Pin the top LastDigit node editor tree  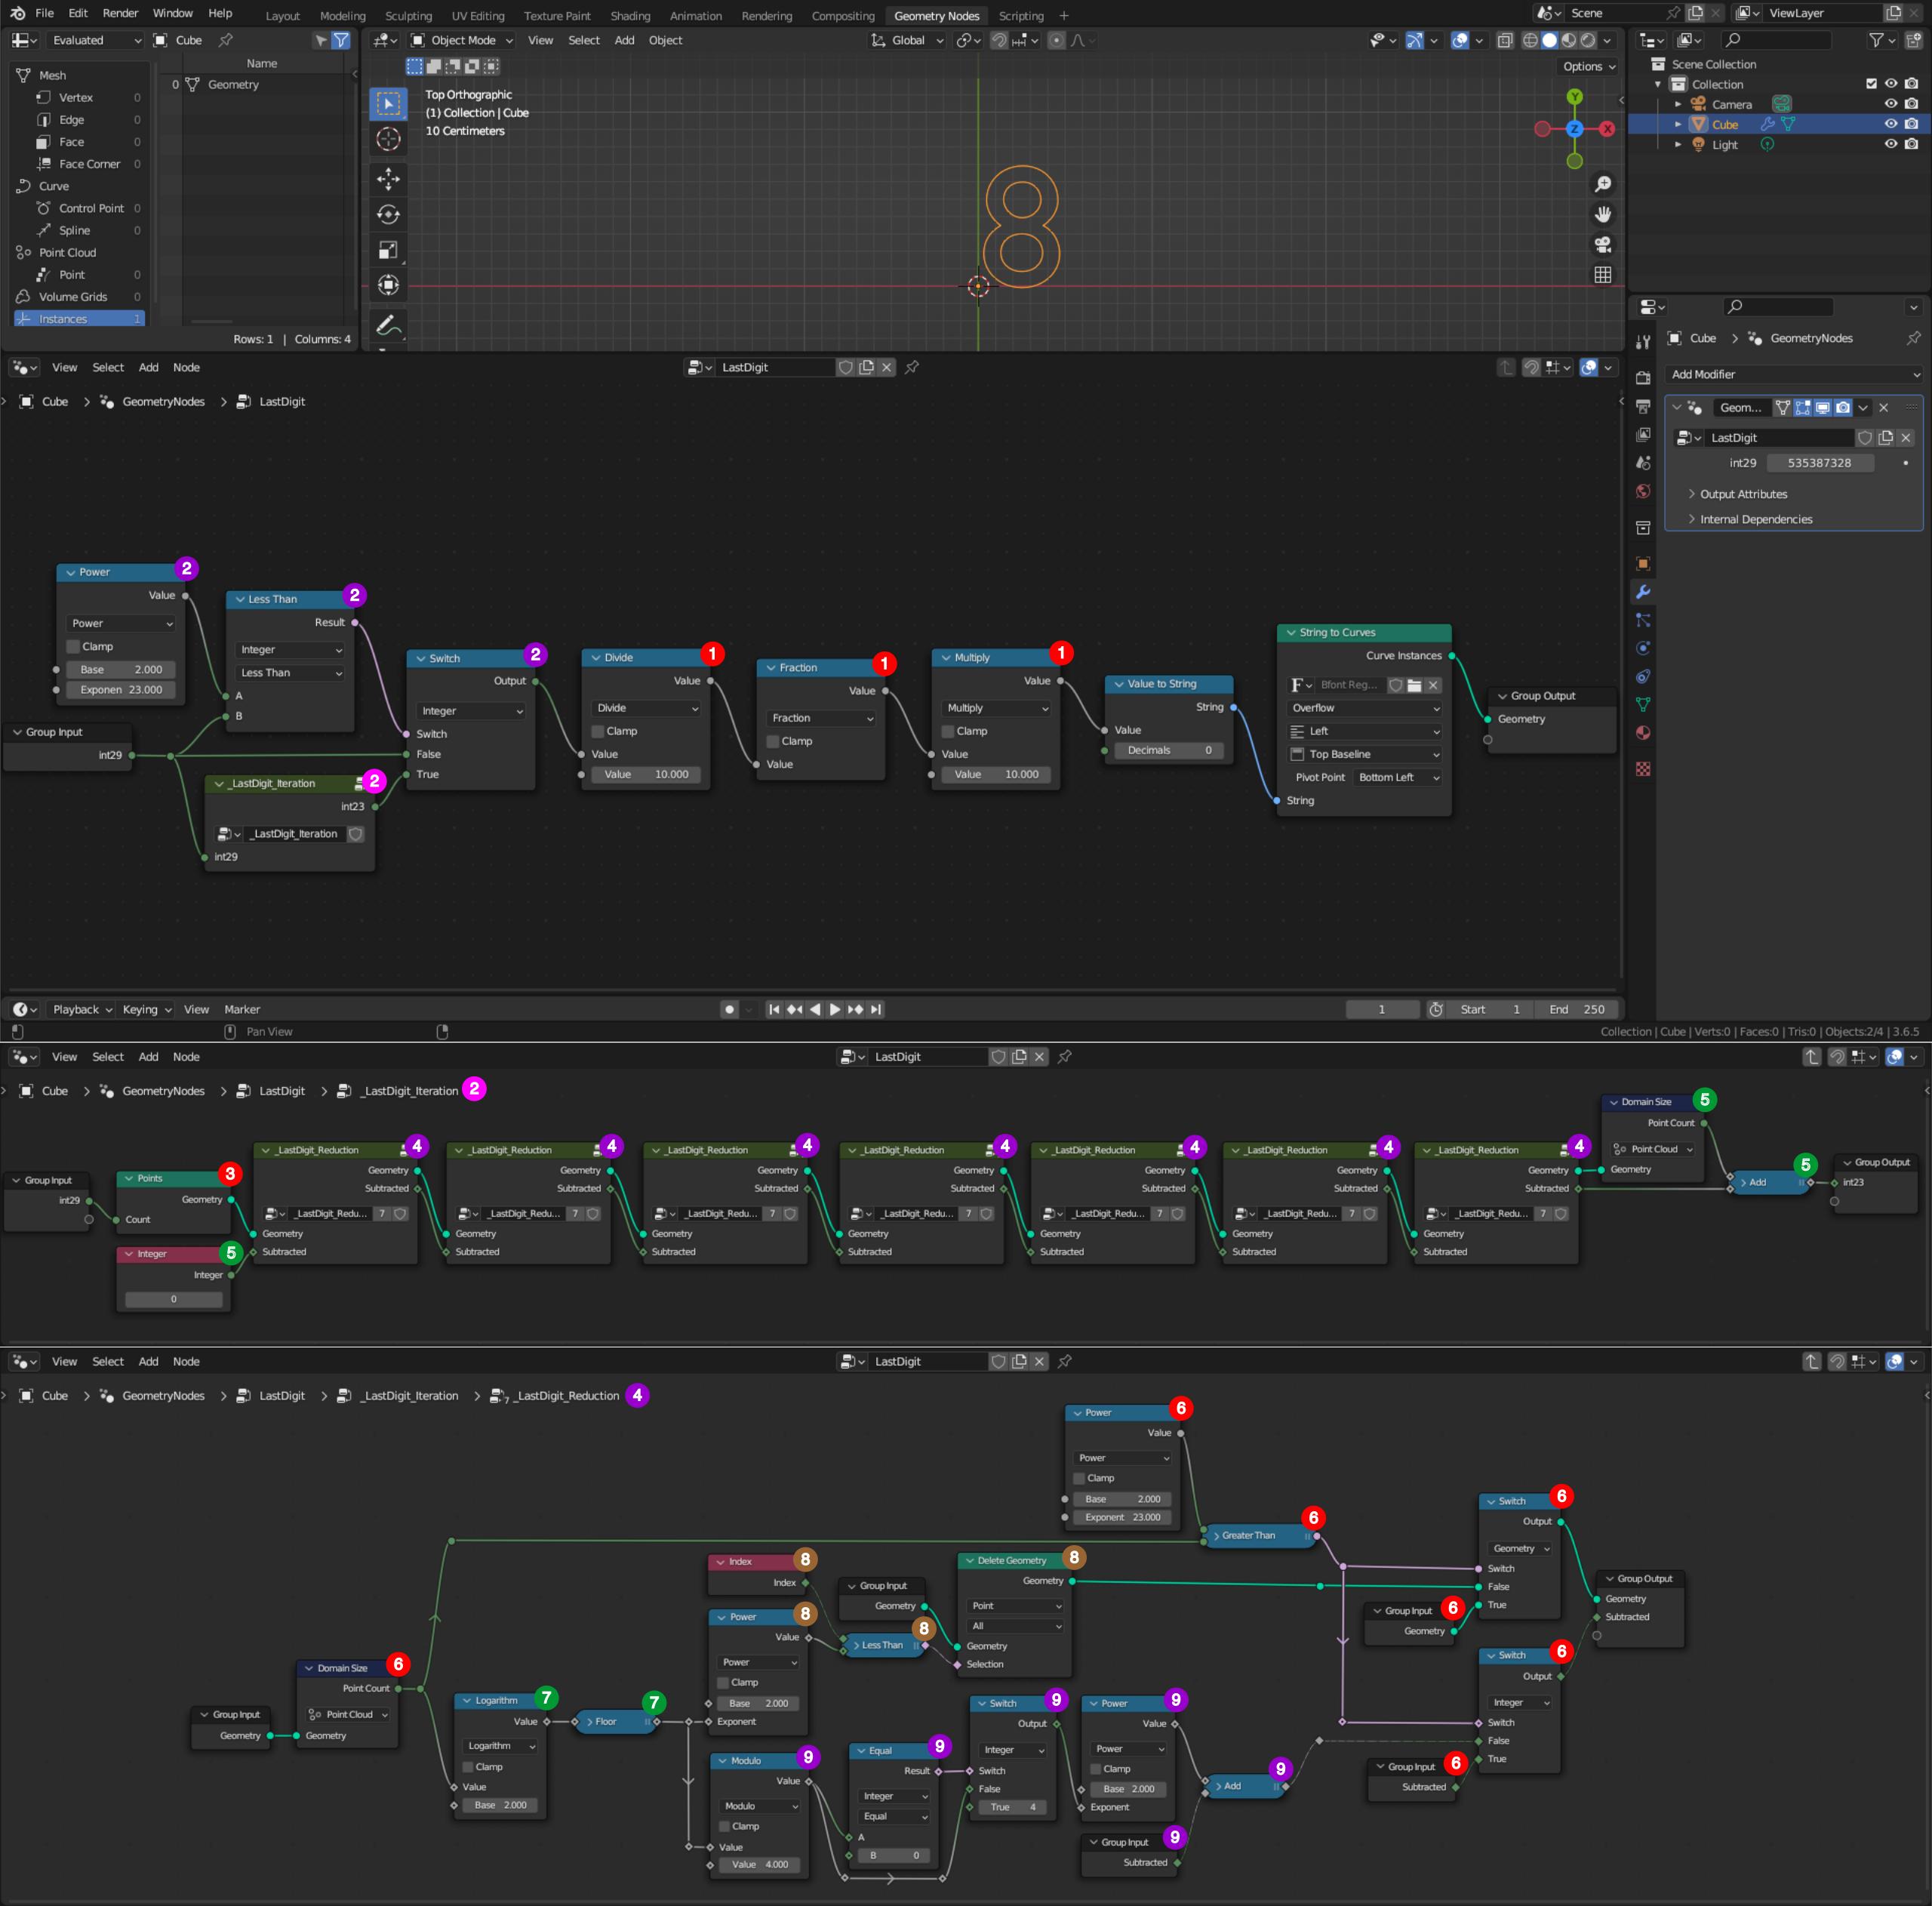[x=912, y=367]
